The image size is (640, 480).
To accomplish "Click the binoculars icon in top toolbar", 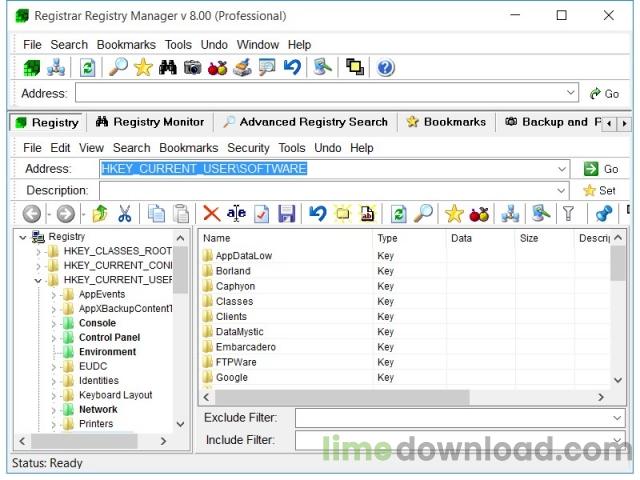I will pyautogui.click(x=168, y=67).
